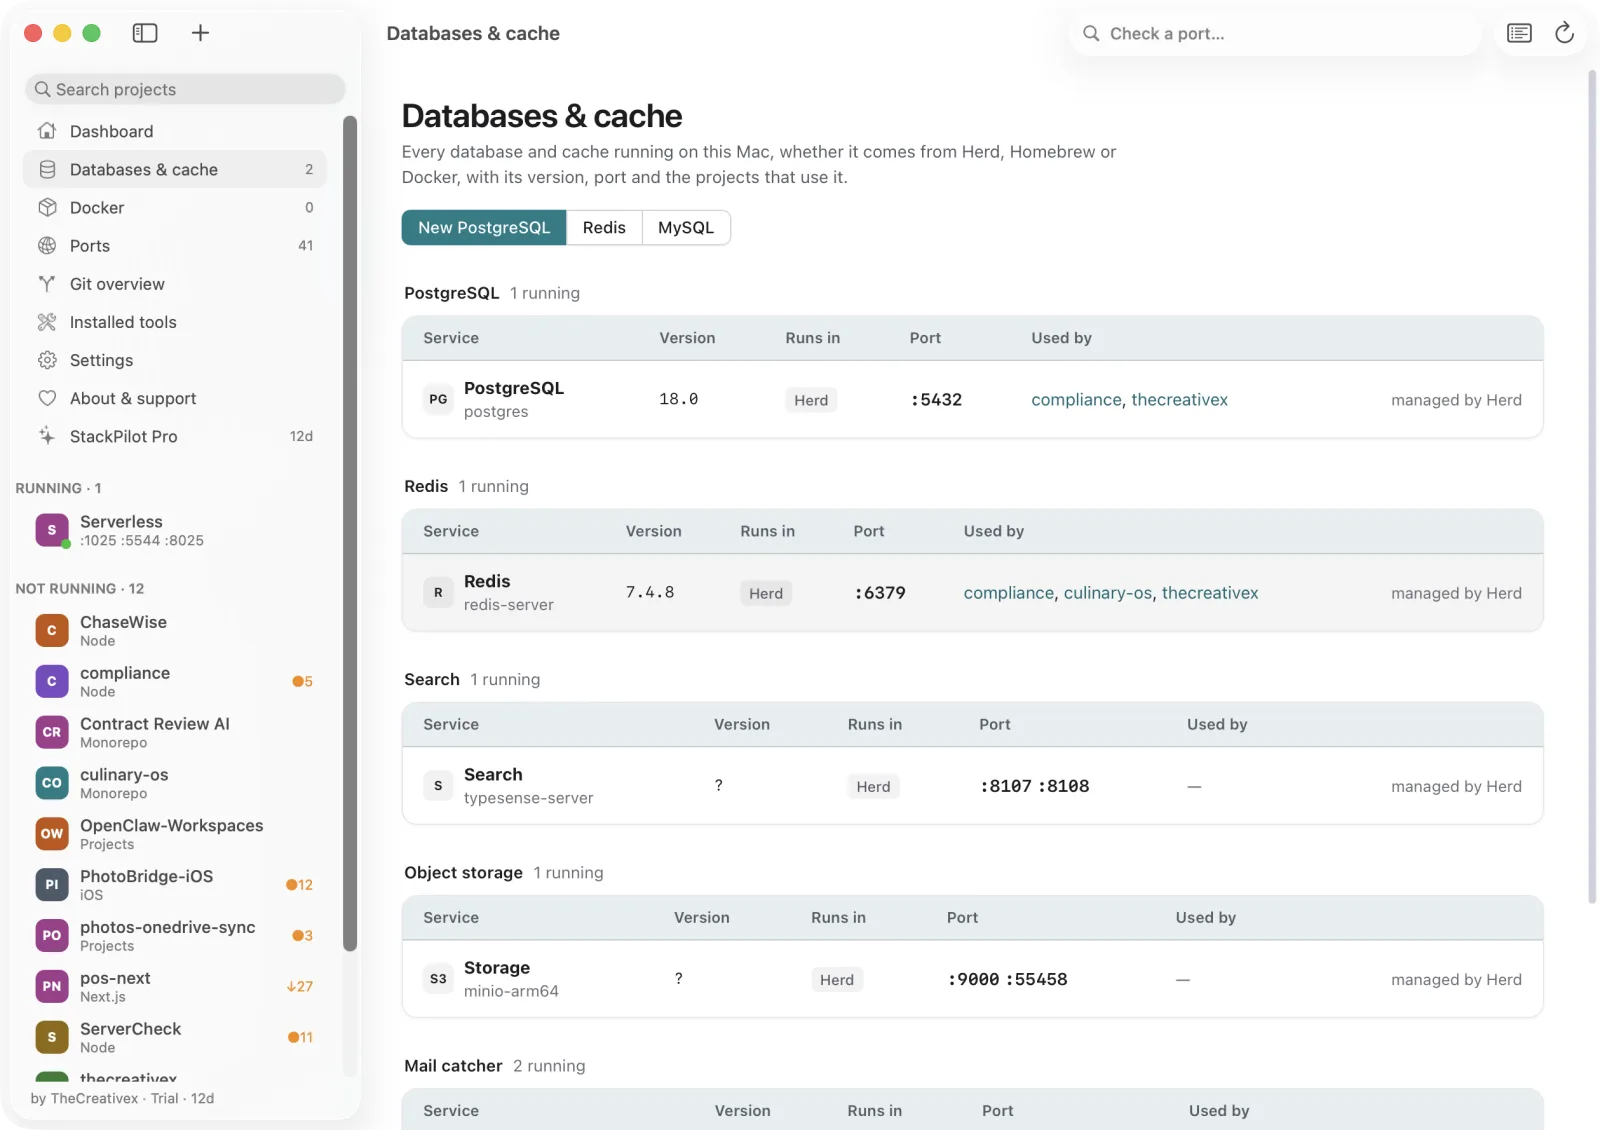Open OpenClaw-Workspaces project
Screen dimensions: 1600x1130
tap(175, 834)
